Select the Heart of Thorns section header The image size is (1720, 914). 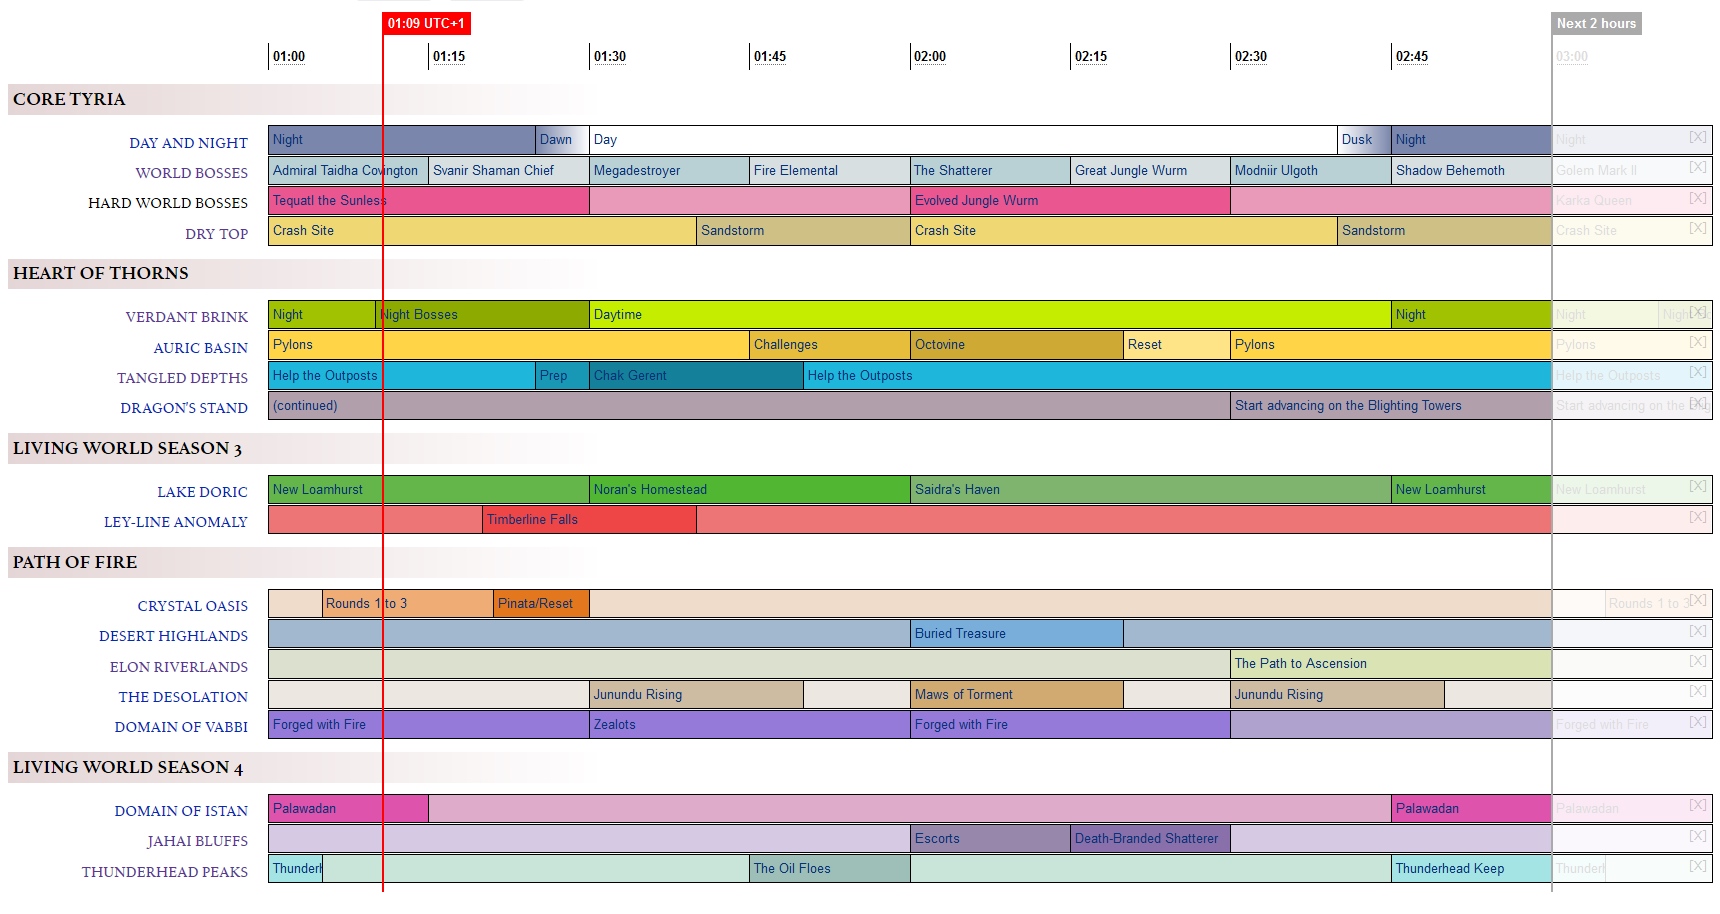(x=100, y=273)
